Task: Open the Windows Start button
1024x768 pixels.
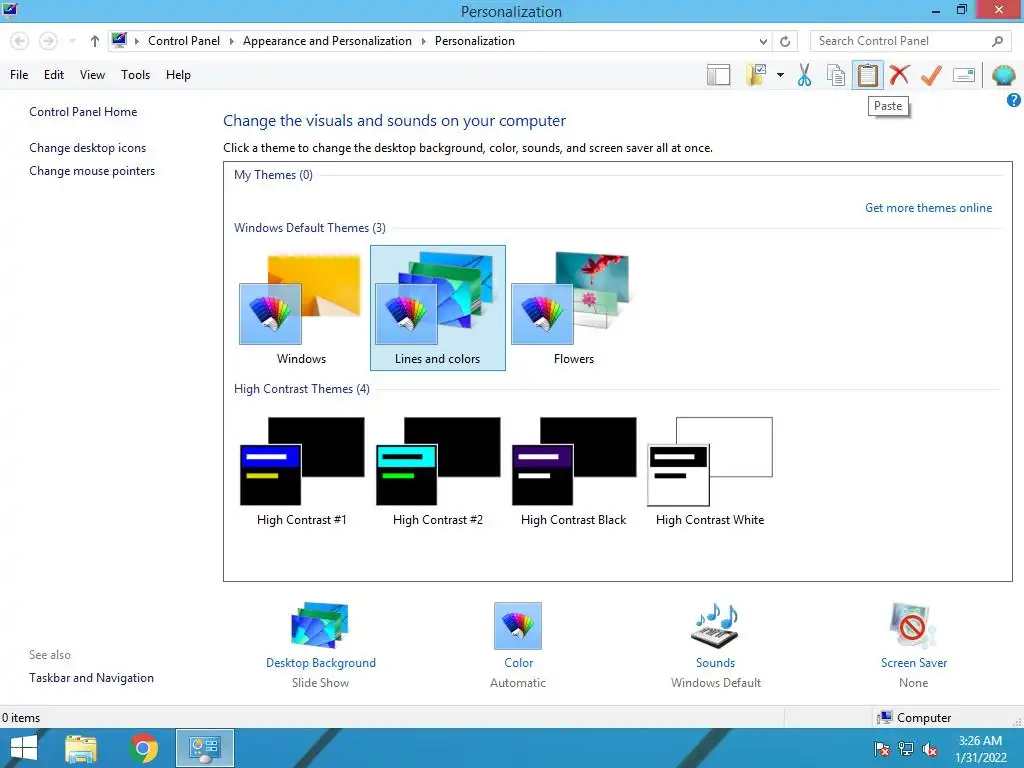Action: coord(24,748)
